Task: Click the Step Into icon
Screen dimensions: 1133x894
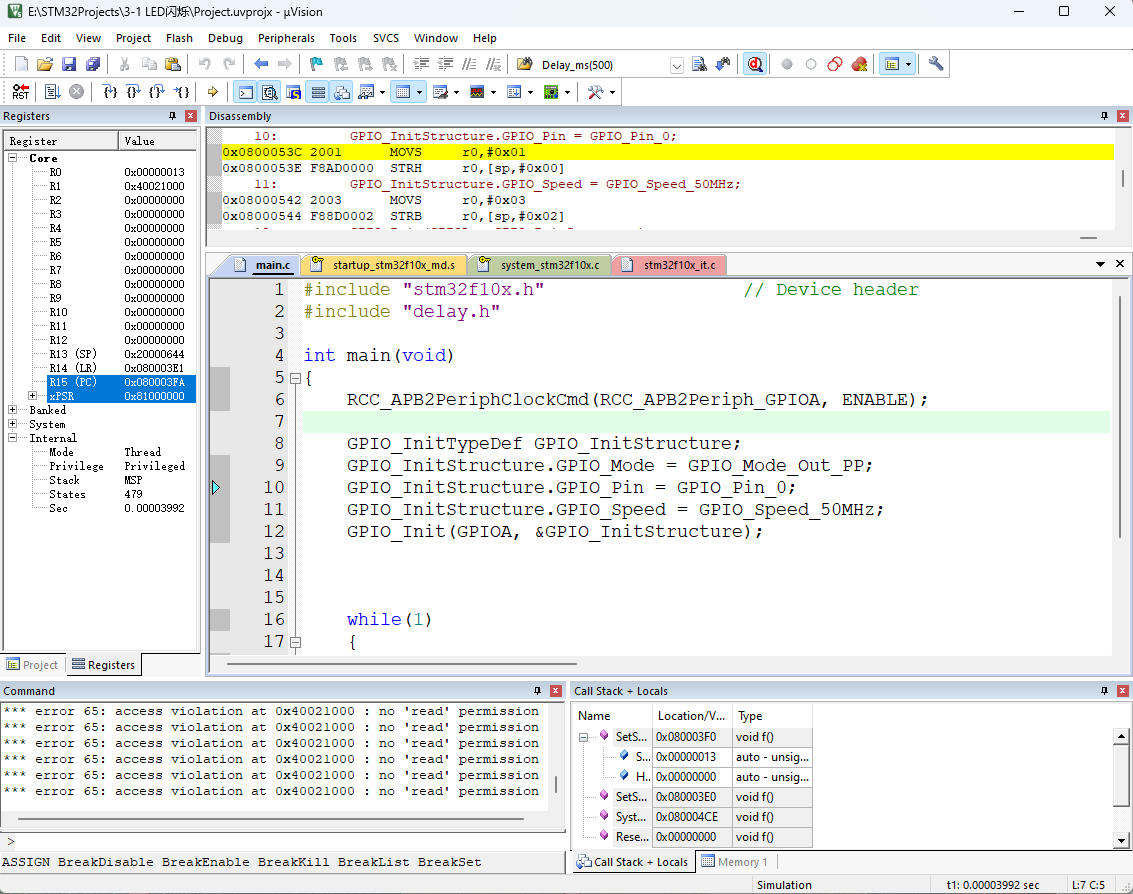Action: tap(110, 92)
